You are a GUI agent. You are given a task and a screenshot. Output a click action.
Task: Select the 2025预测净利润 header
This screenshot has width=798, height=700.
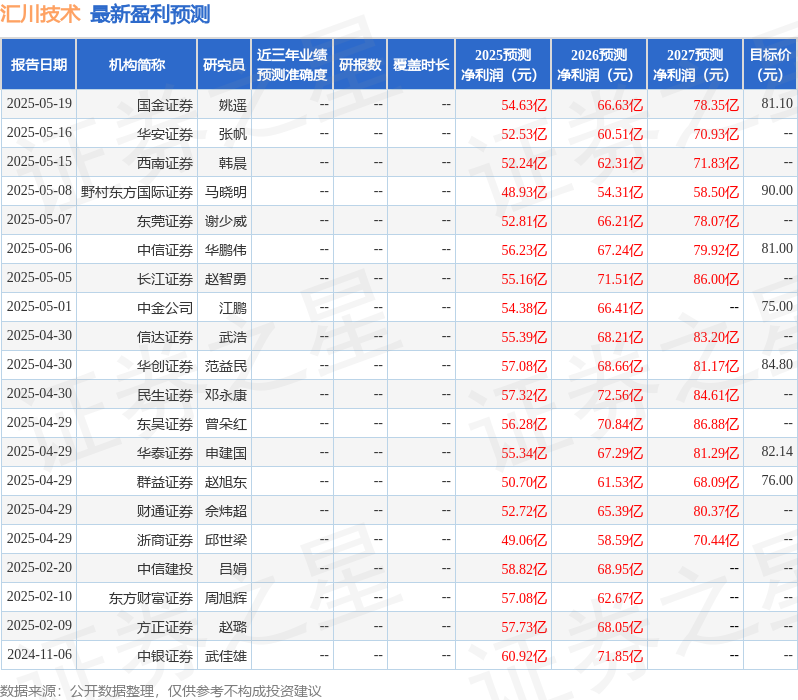pos(503,65)
